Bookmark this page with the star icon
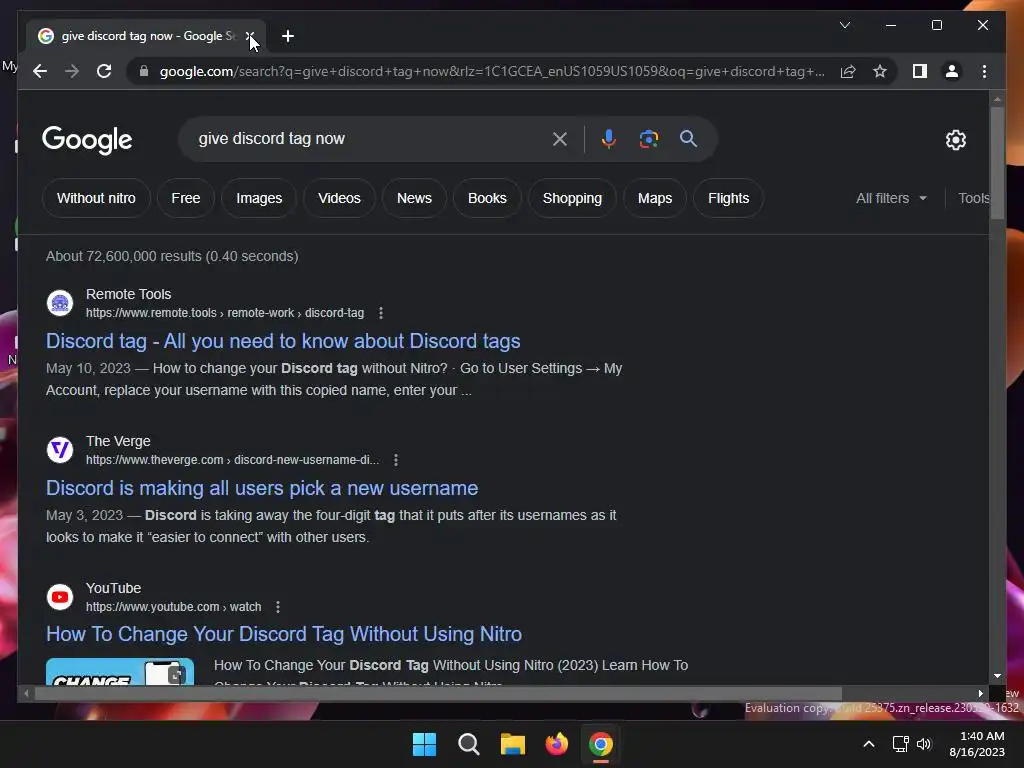The height and width of the screenshot is (768, 1024). [880, 71]
